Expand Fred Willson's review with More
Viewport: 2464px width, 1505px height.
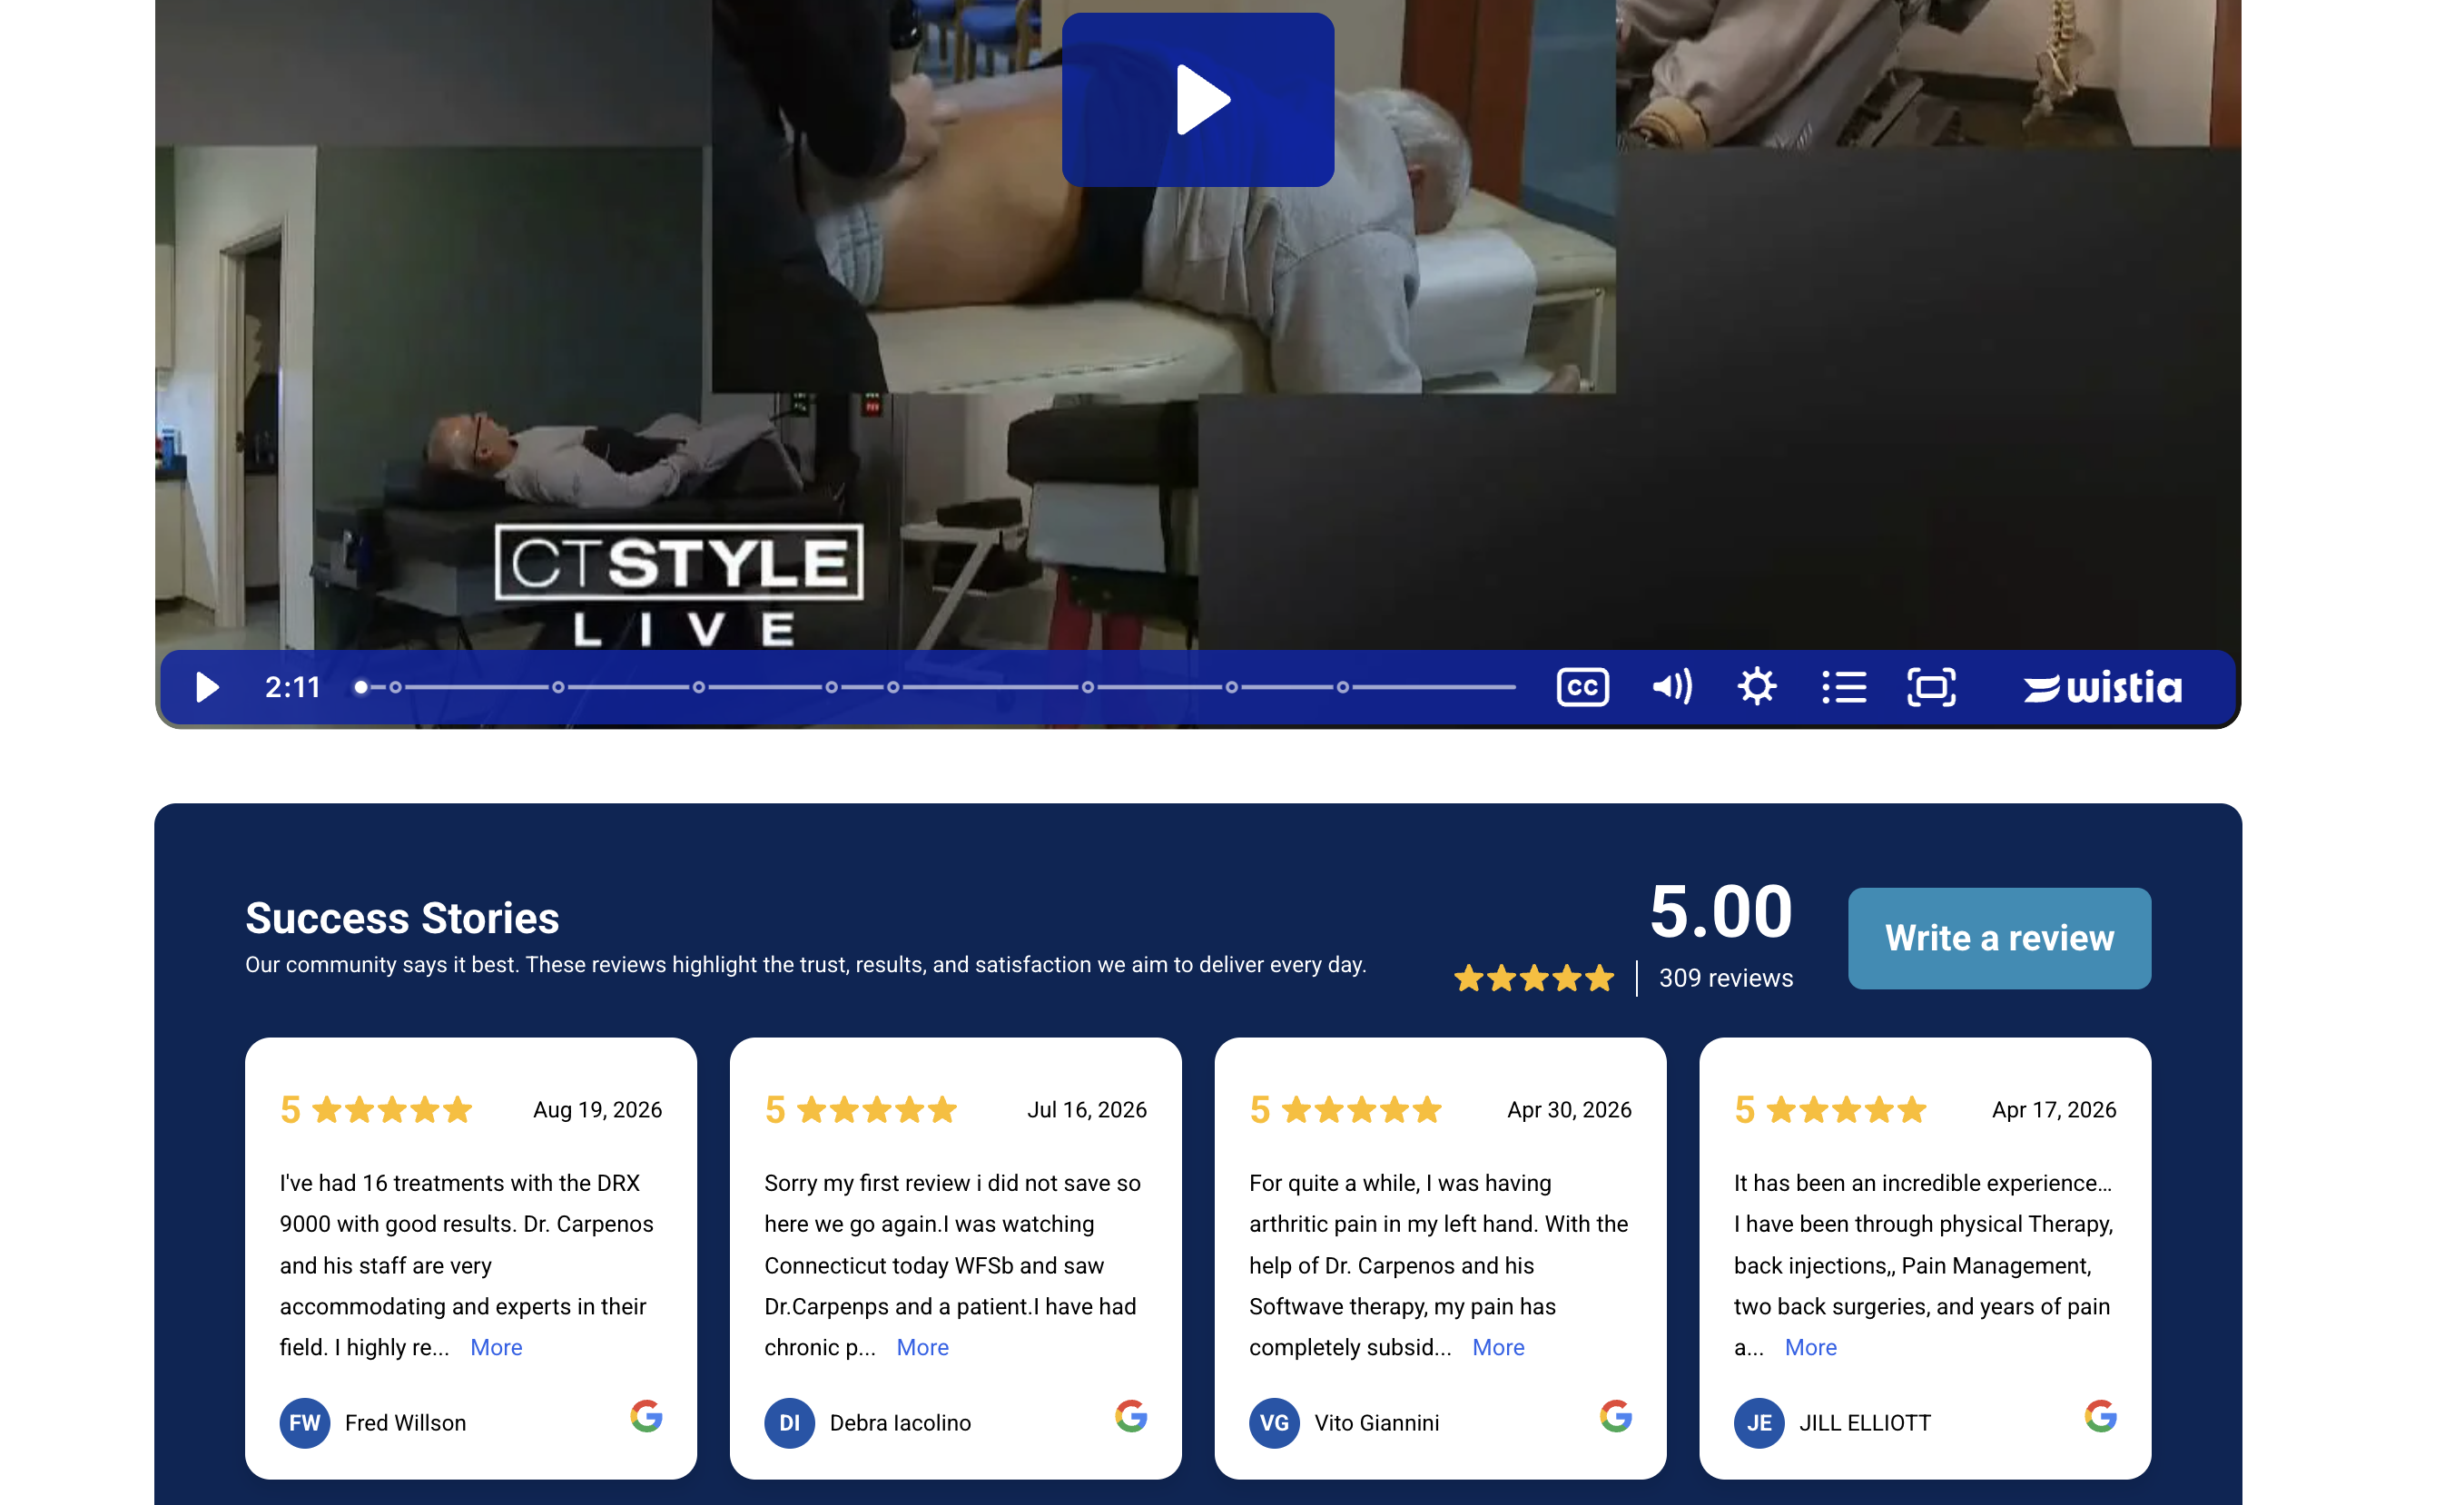point(496,1346)
